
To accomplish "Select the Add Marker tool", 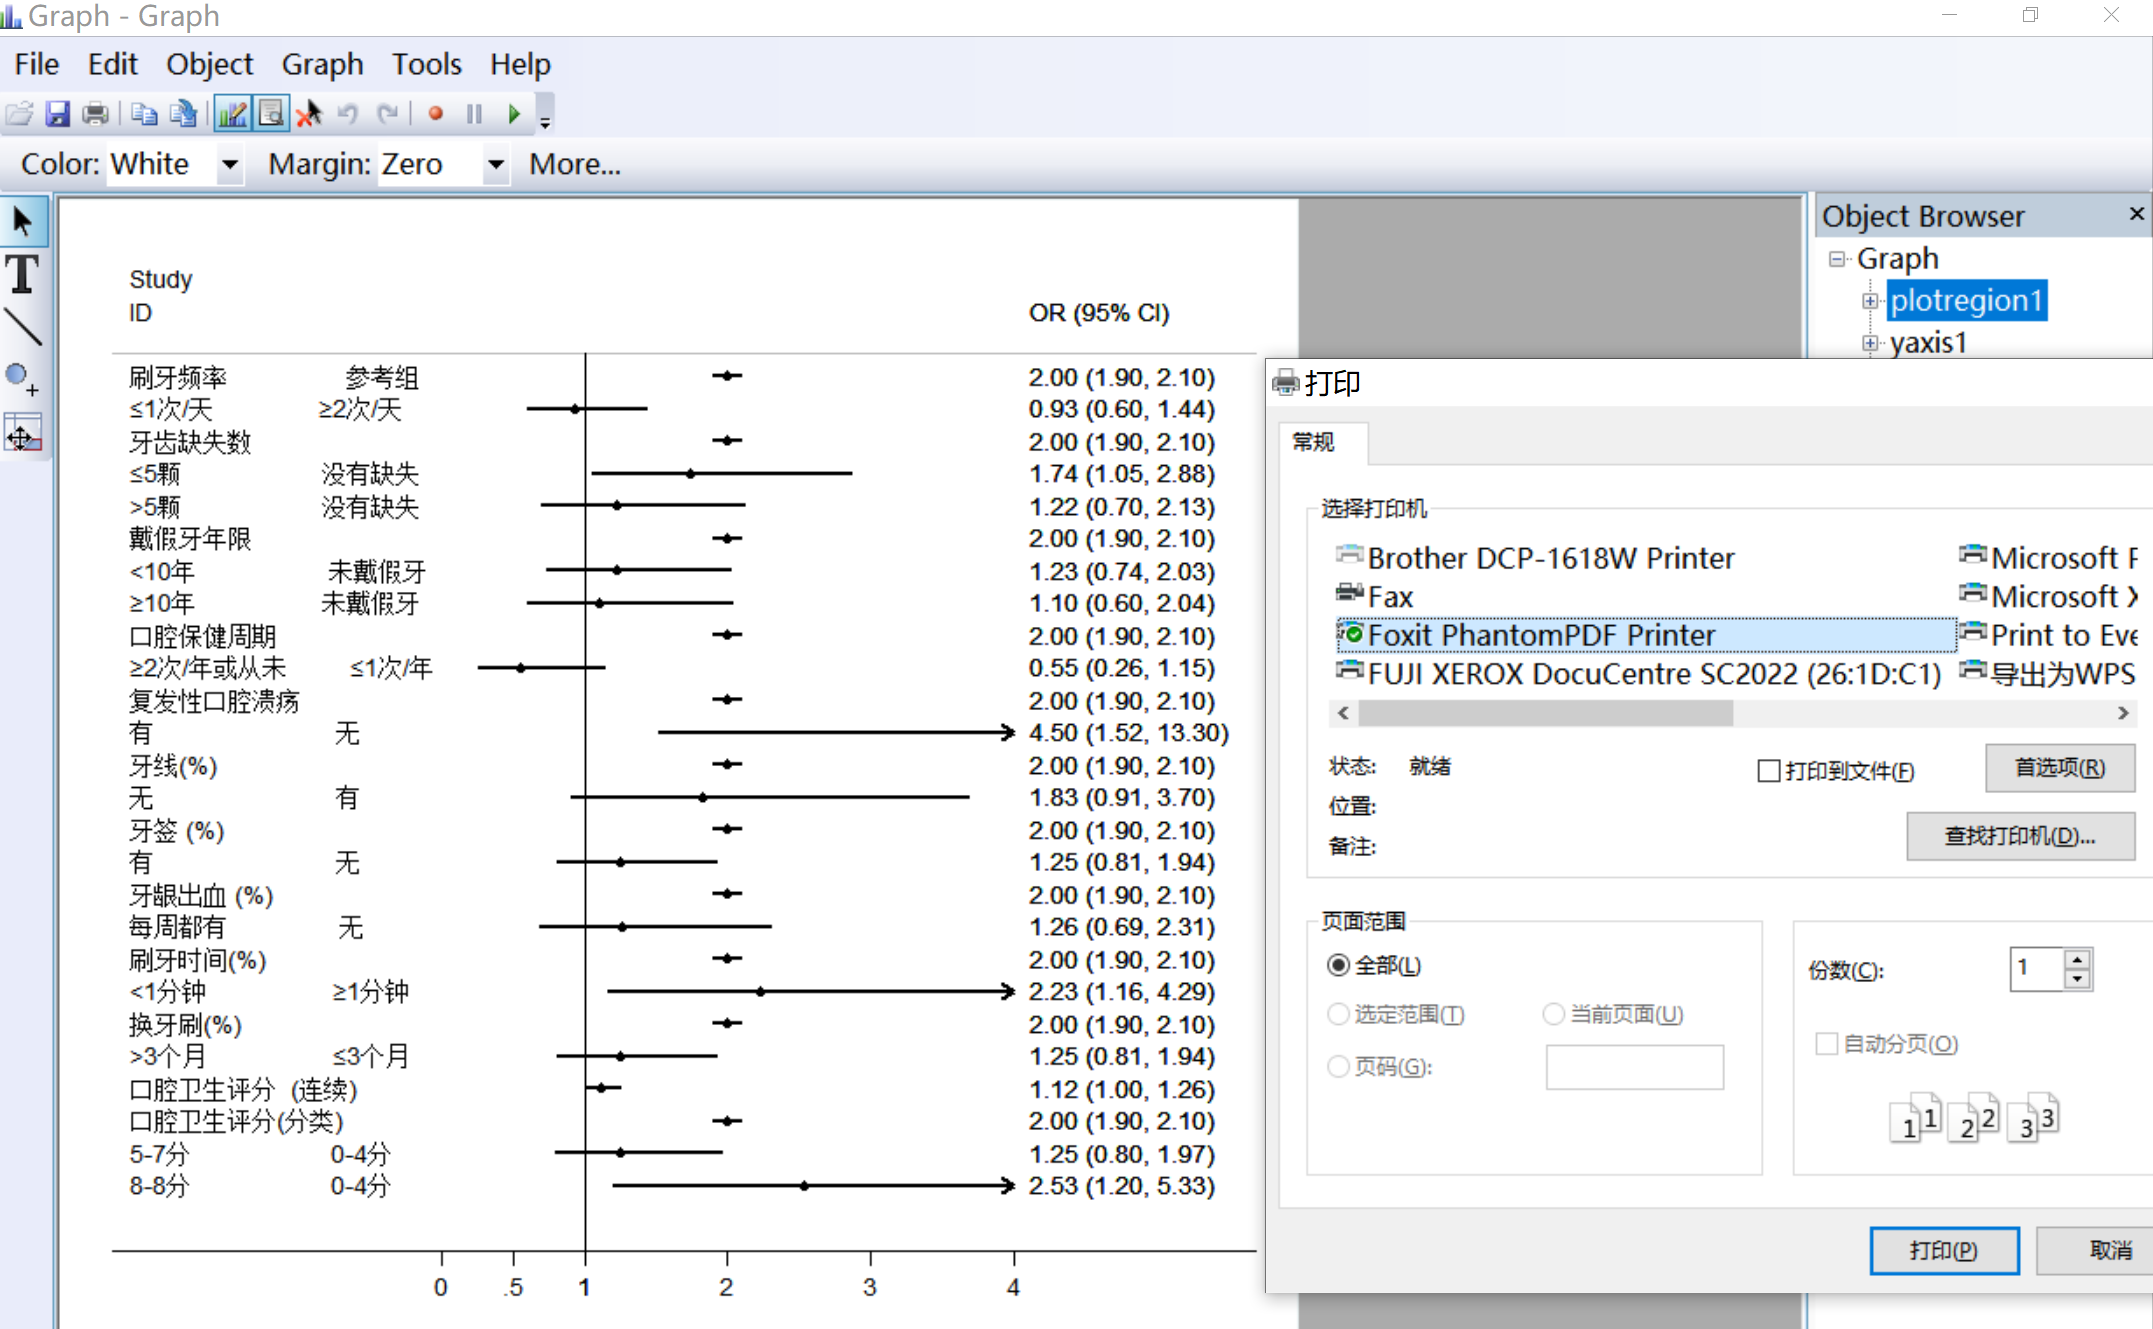I will [x=23, y=380].
